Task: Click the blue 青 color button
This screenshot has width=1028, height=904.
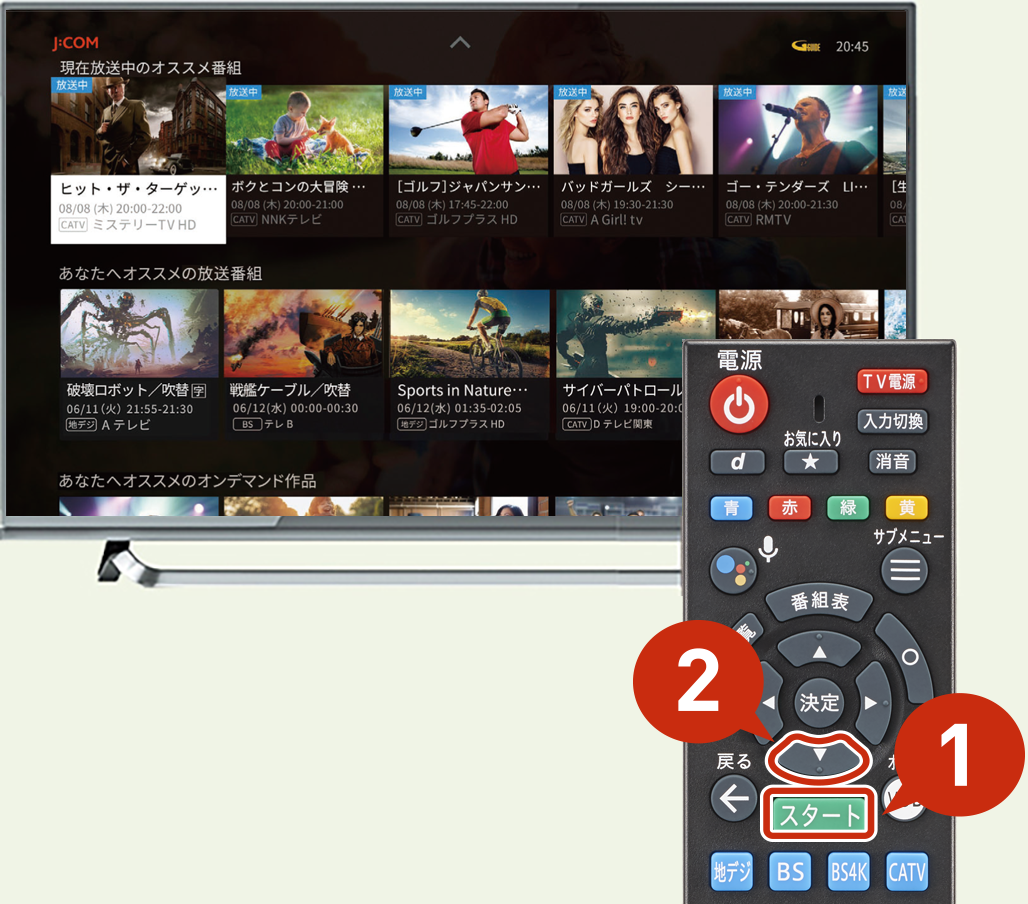Action: [x=732, y=508]
